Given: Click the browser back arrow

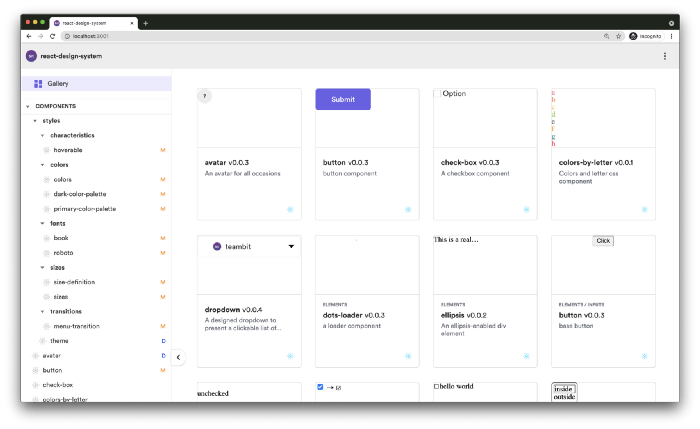Looking at the screenshot, I should 29,36.
